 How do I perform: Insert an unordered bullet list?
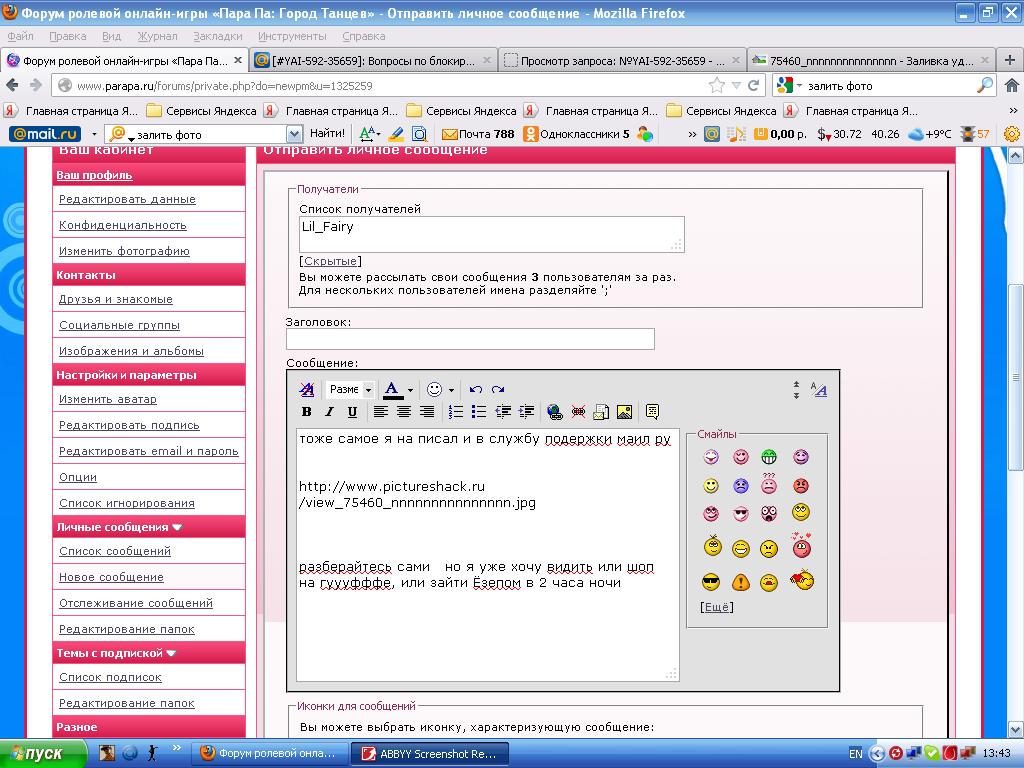pyautogui.click(x=479, y=411)
